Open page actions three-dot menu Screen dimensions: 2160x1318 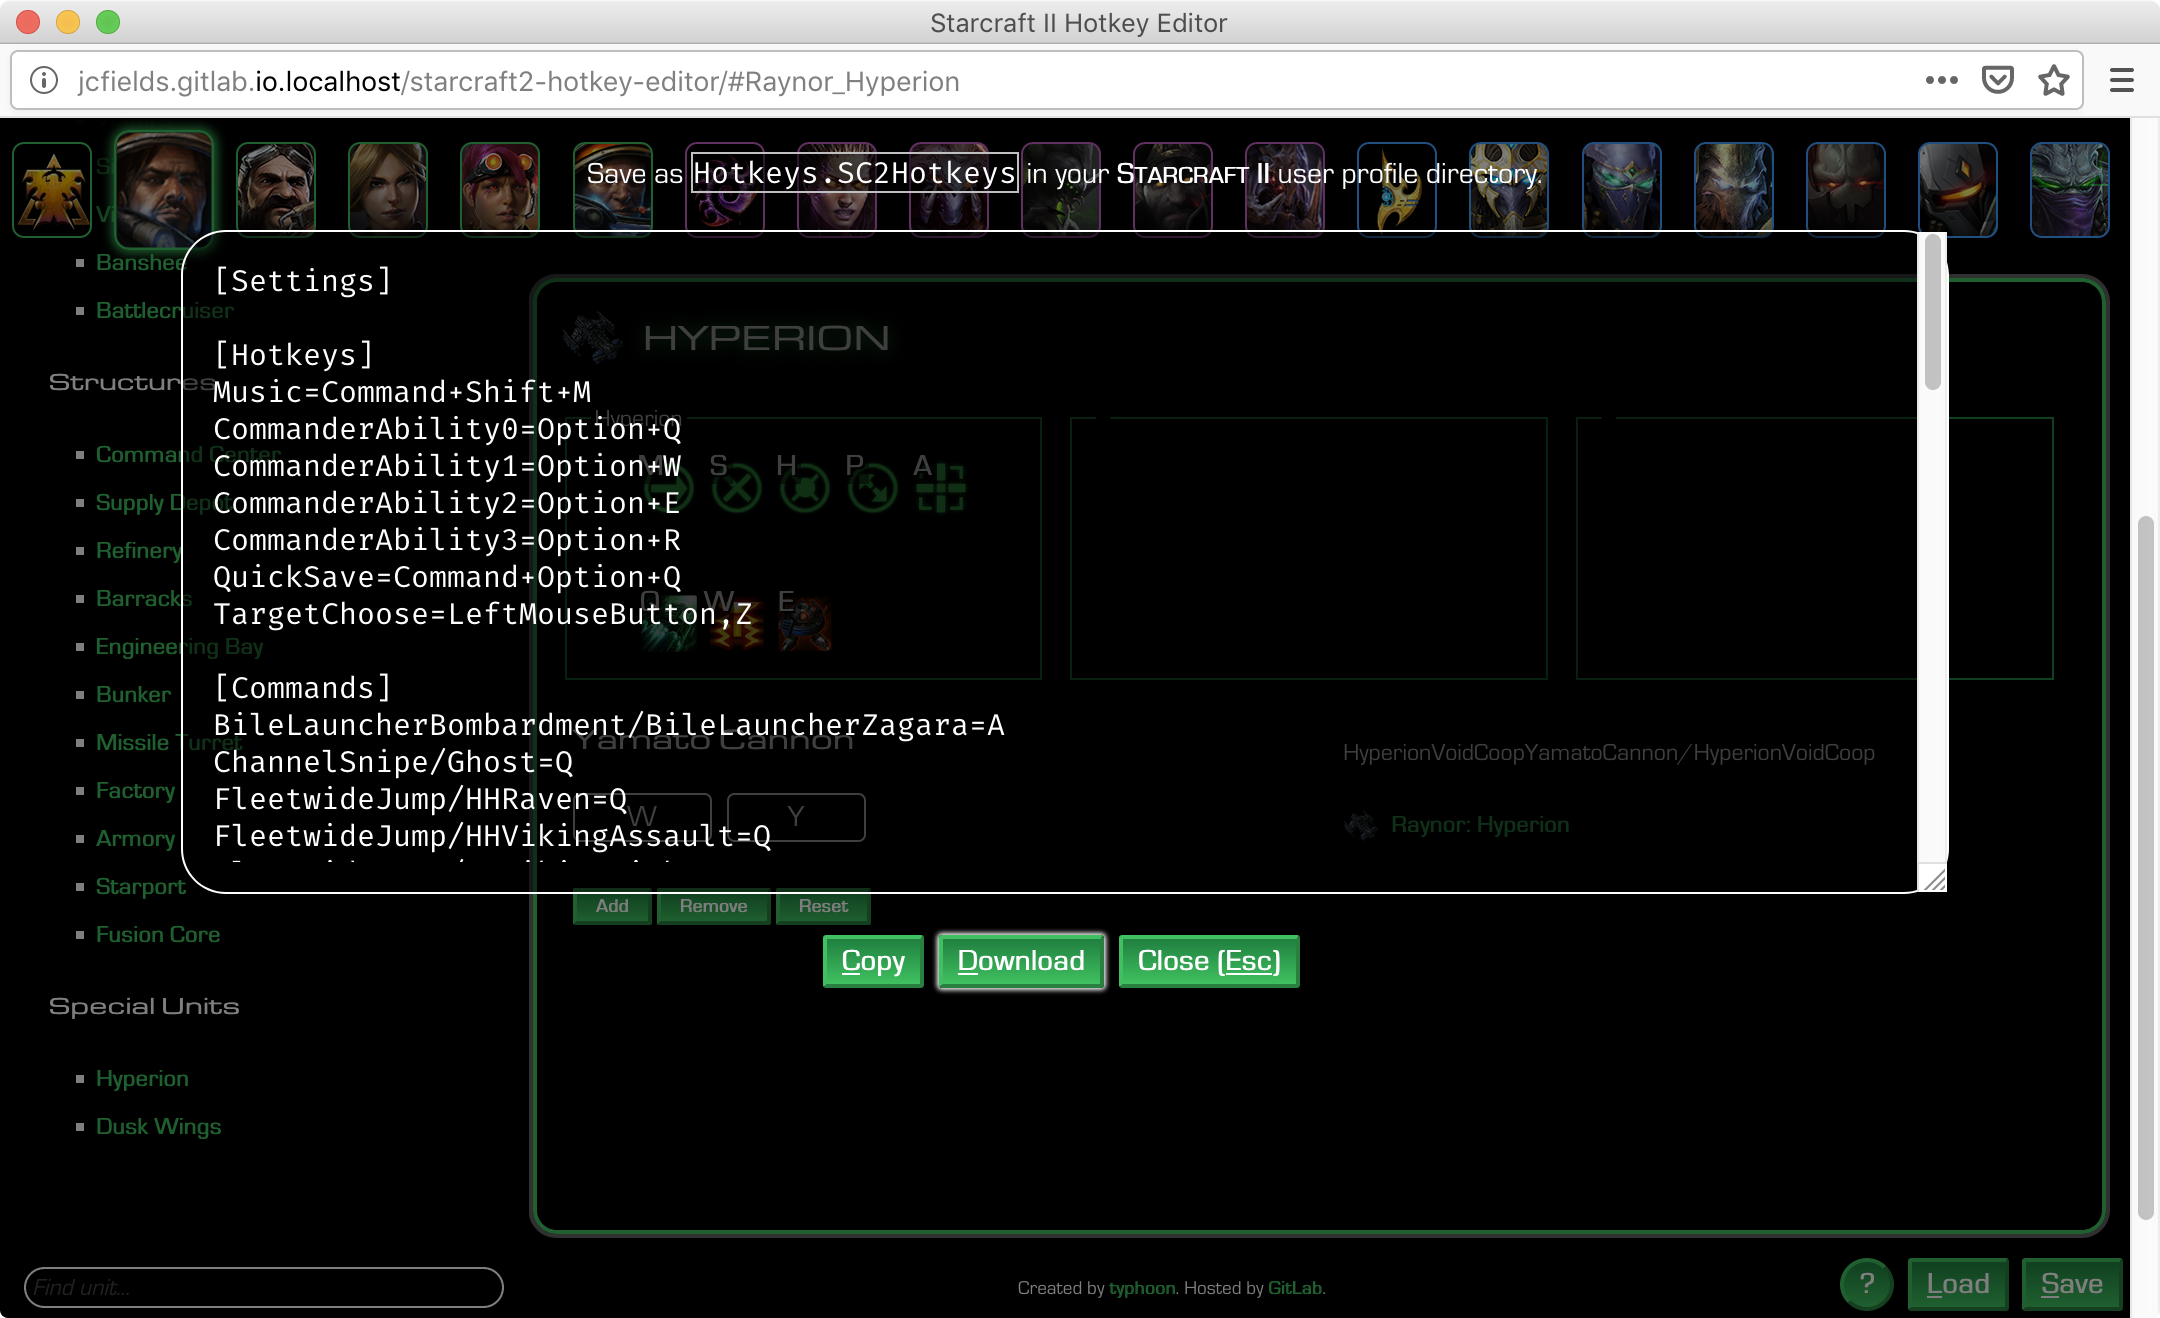point(1941,81)
